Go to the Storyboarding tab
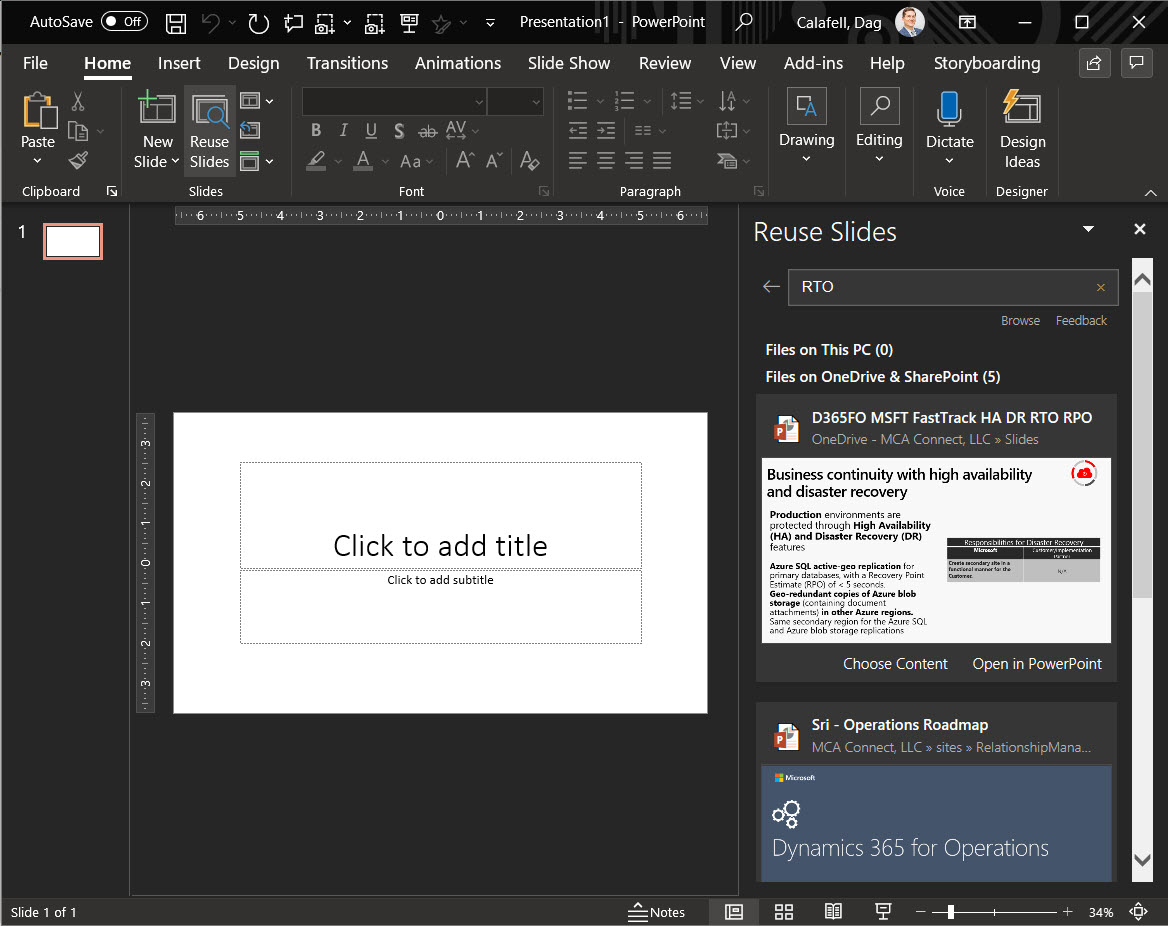 (x=987, y=63)
